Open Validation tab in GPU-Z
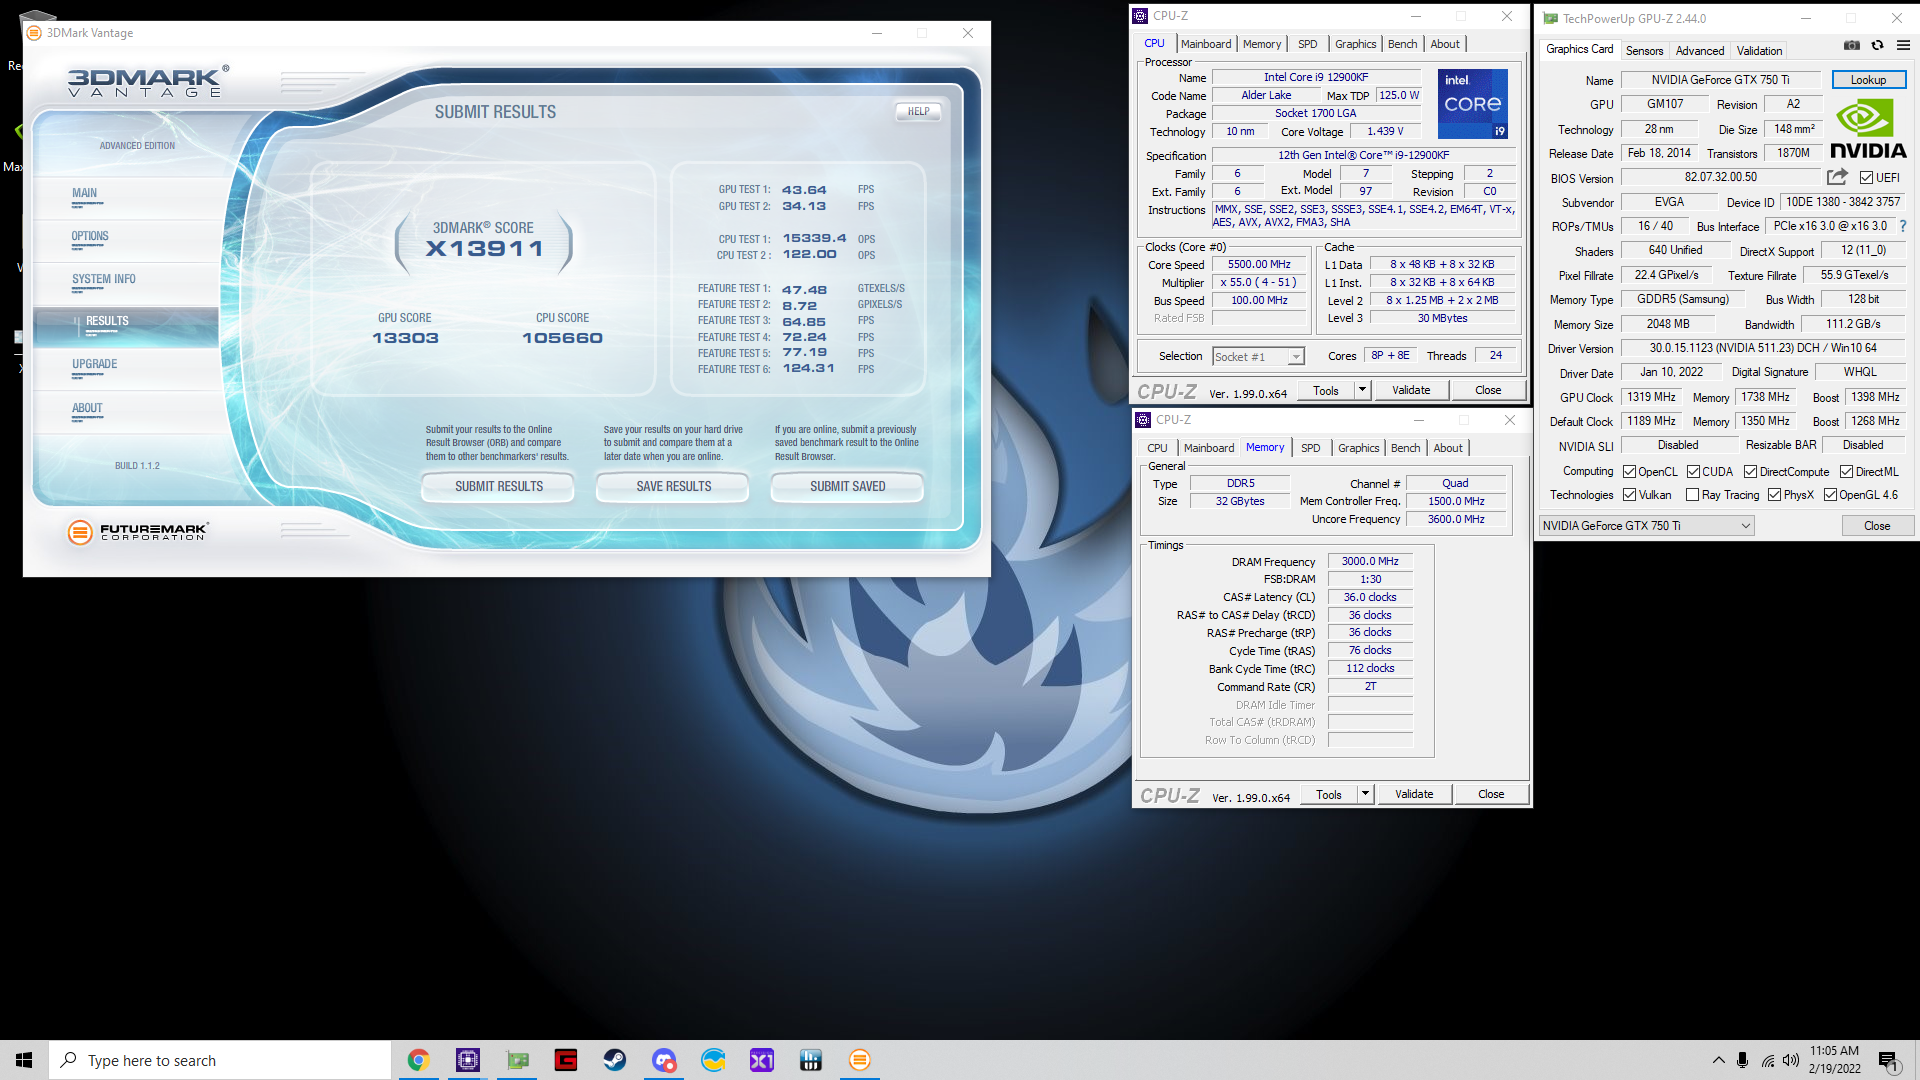This screenshot has height=1080, width=1920. [1759, 50]
